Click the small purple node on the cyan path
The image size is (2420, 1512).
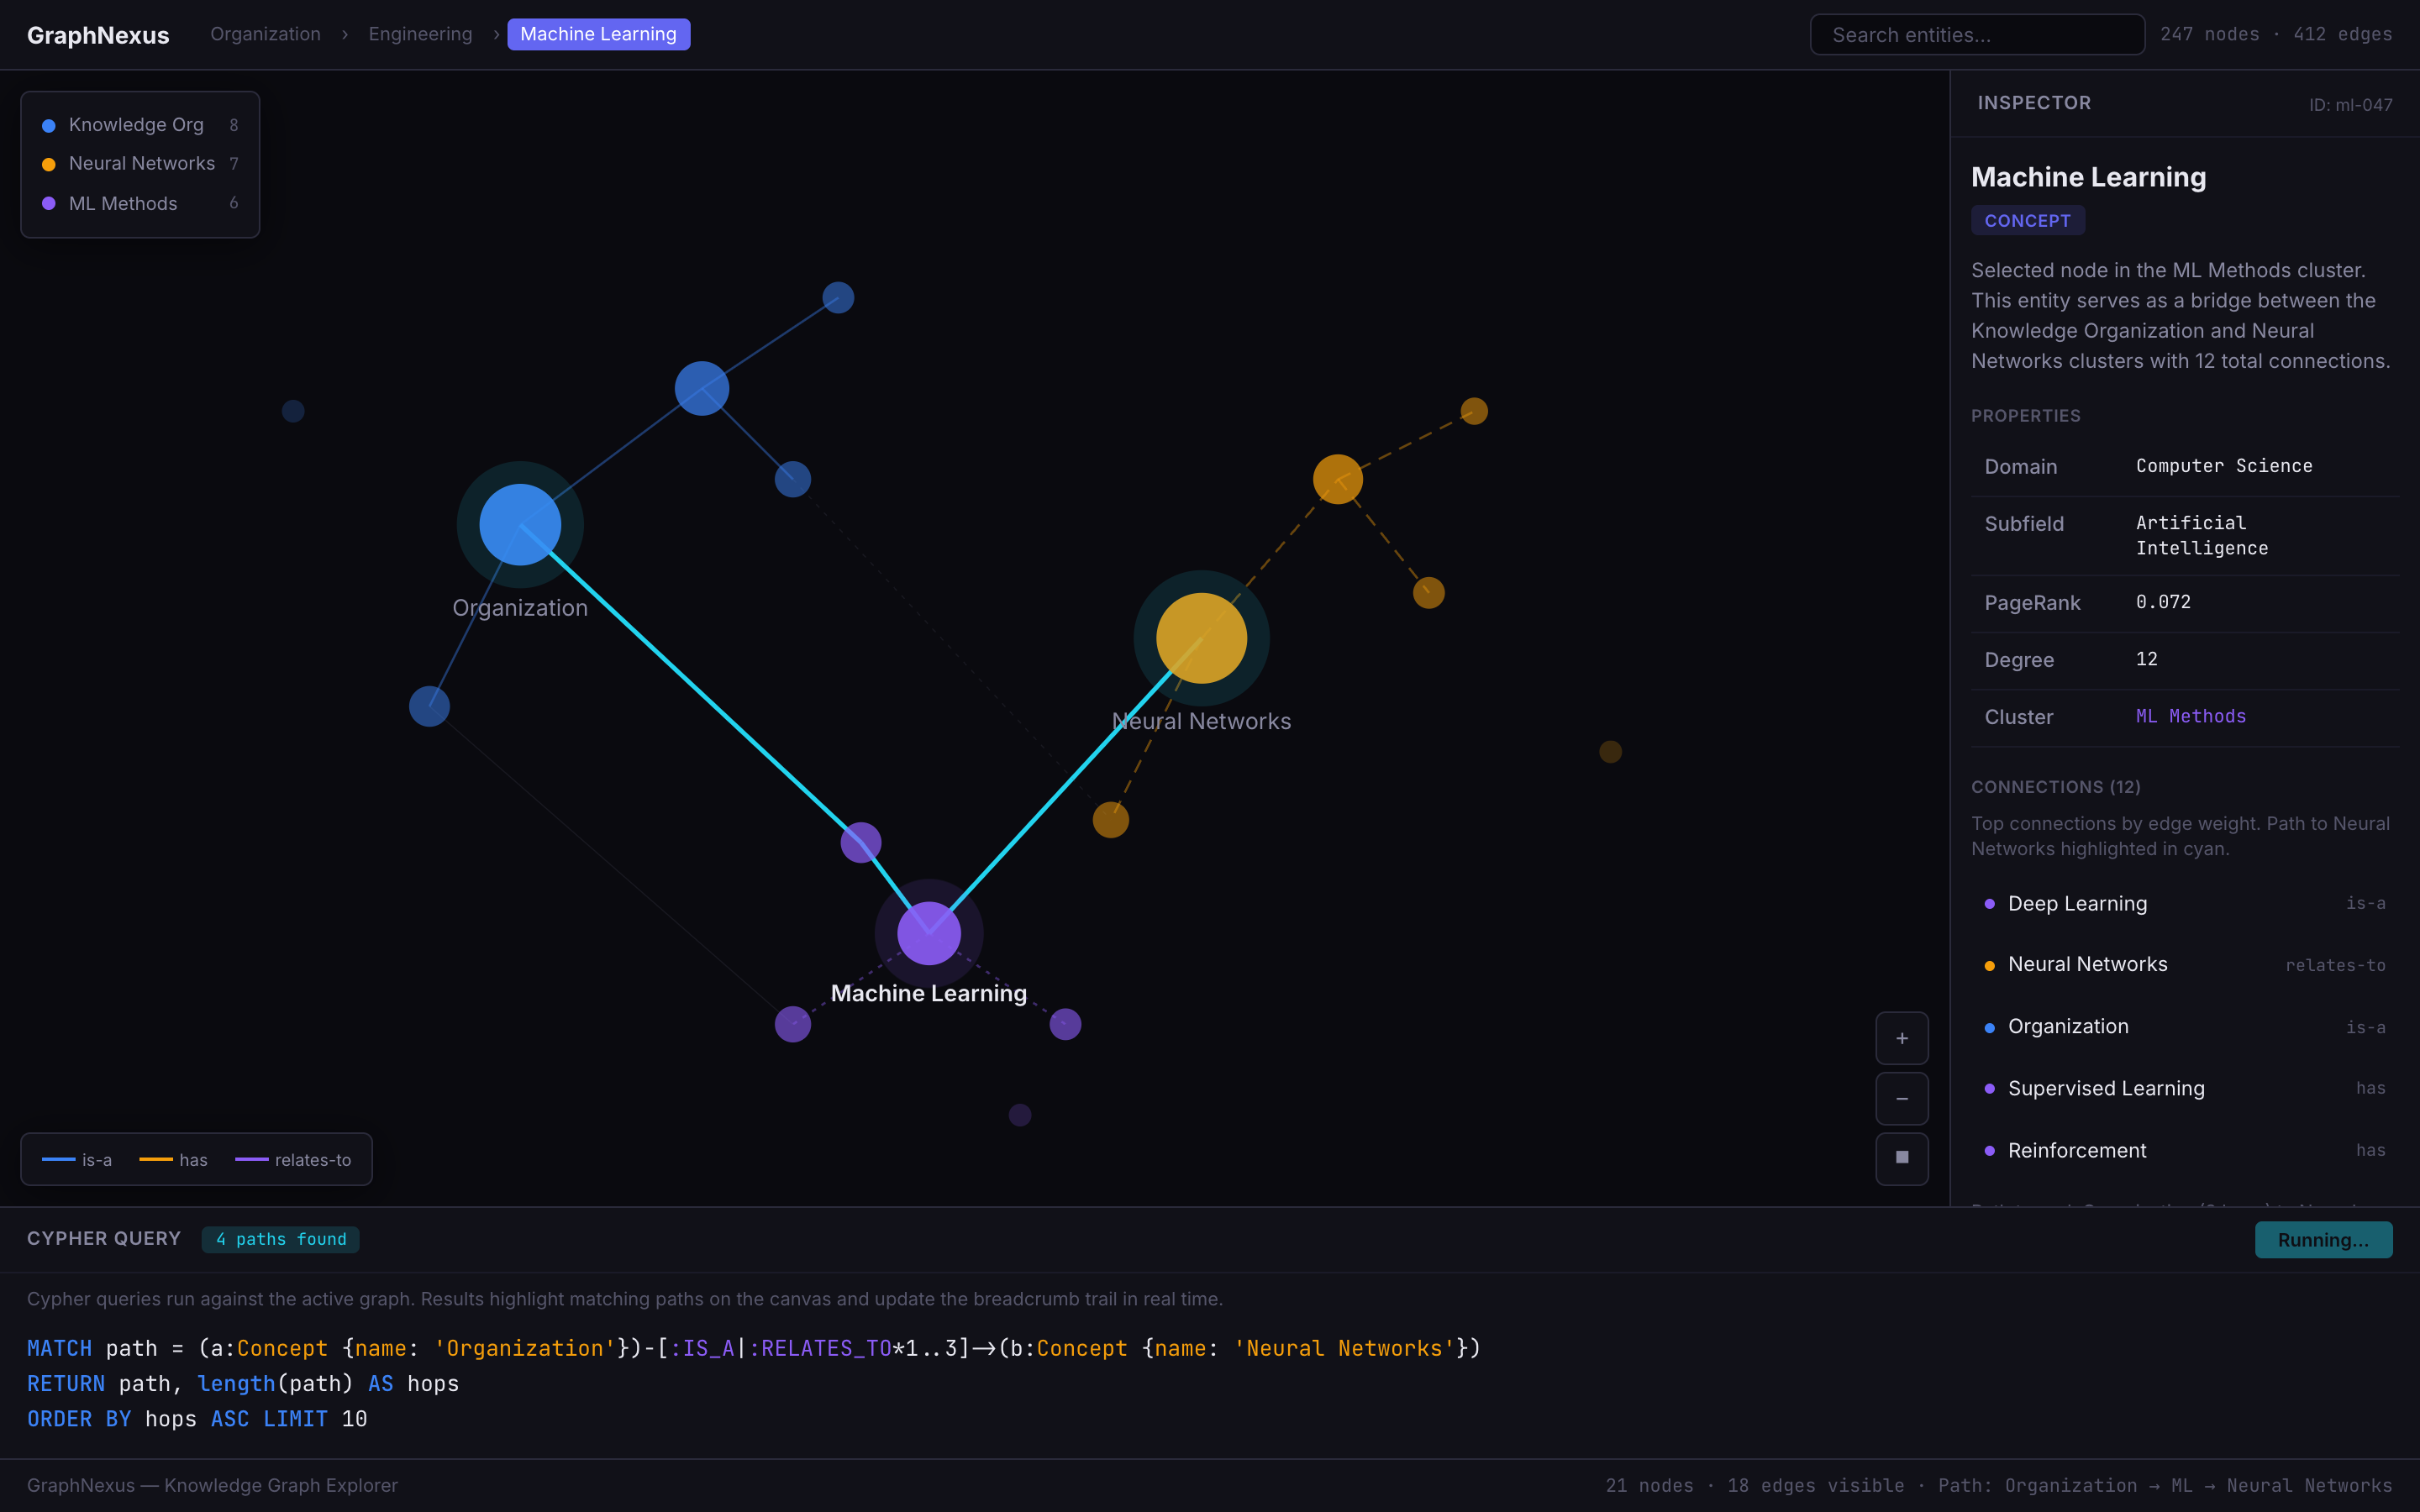861,842
